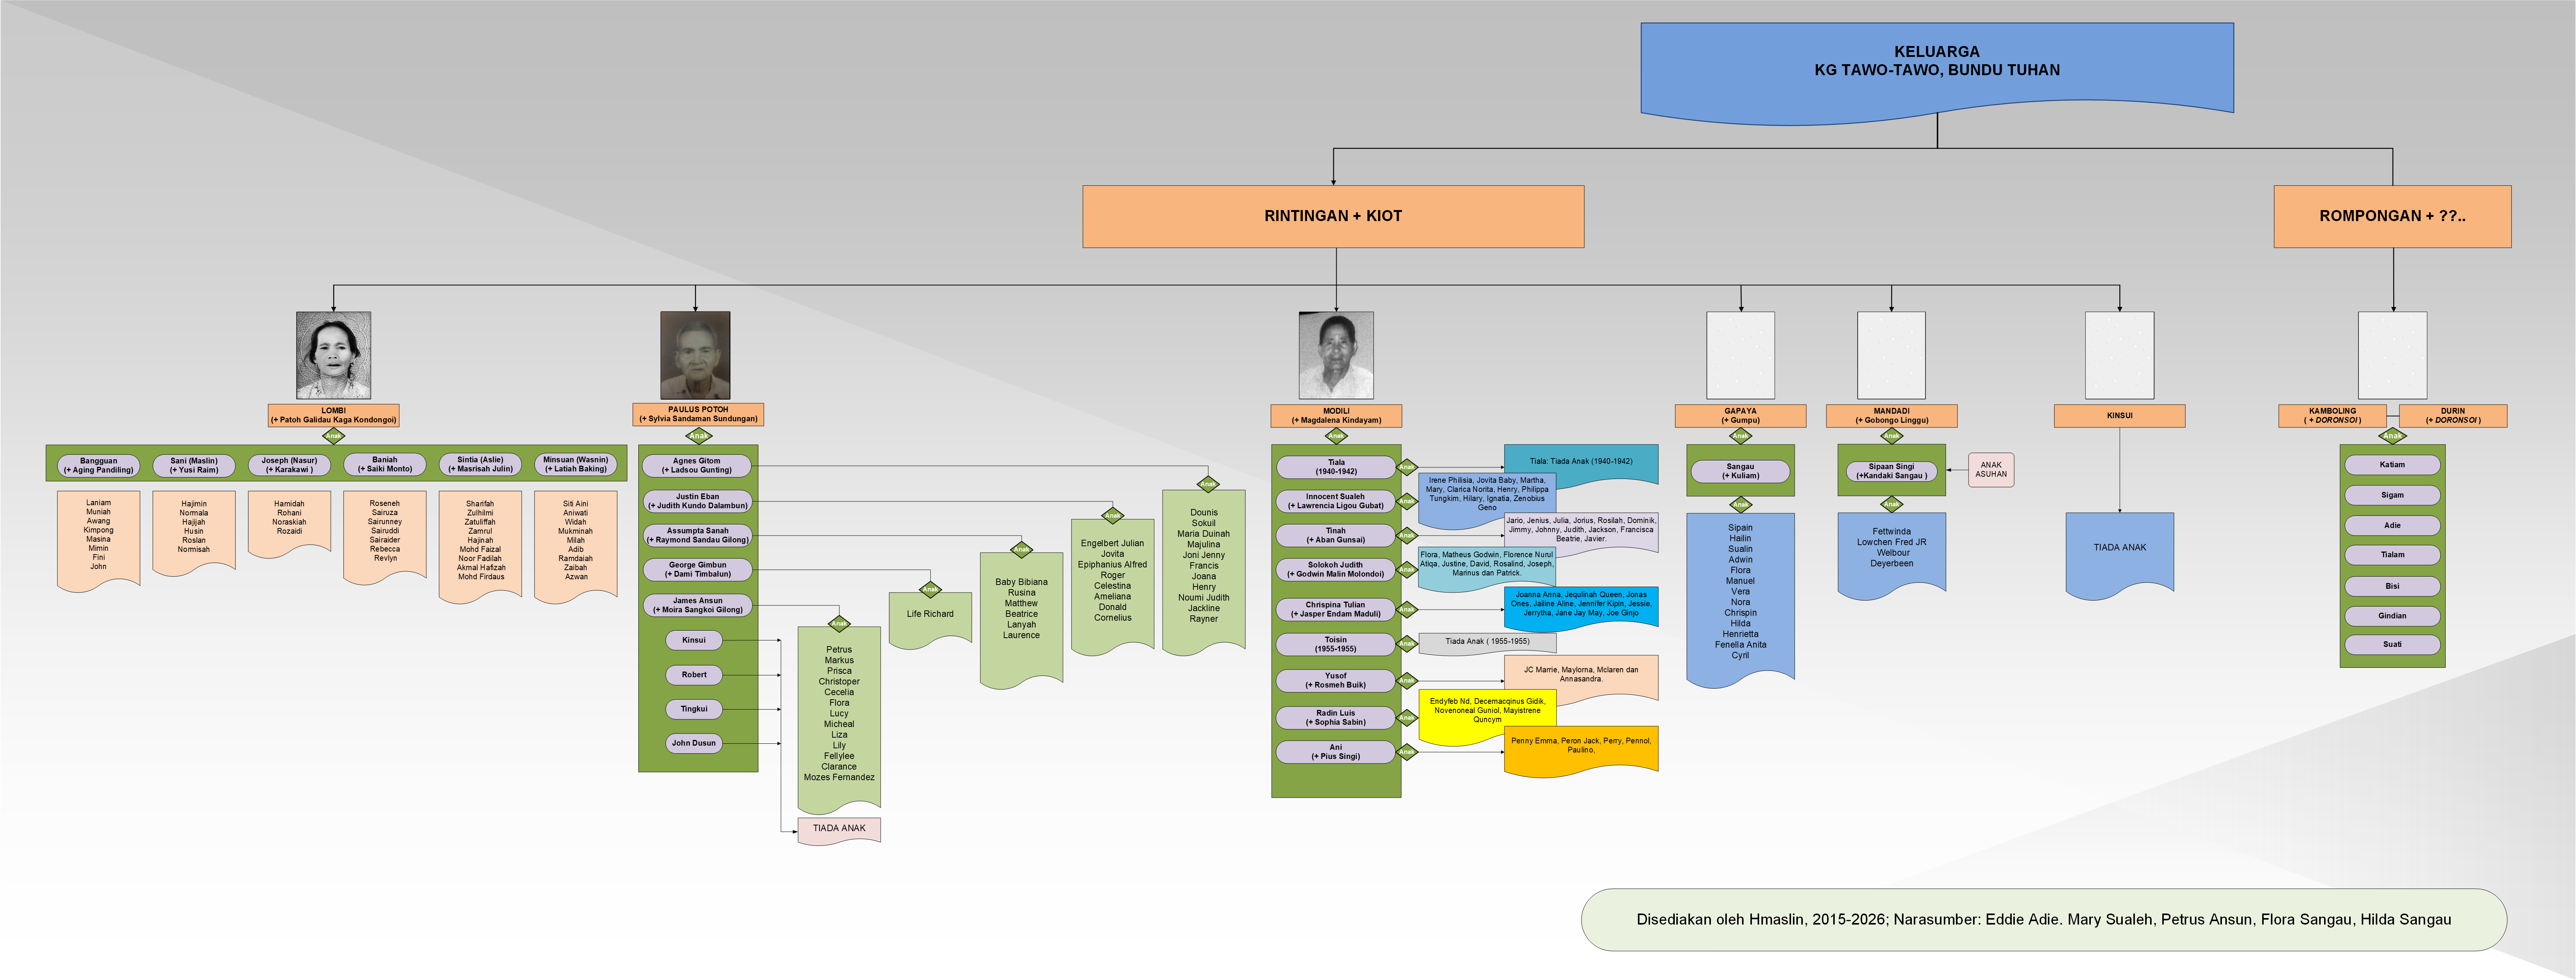Select the Minsuan (Wasnin) node
The height and width of the screenshot is (980, 2576).
576,465
